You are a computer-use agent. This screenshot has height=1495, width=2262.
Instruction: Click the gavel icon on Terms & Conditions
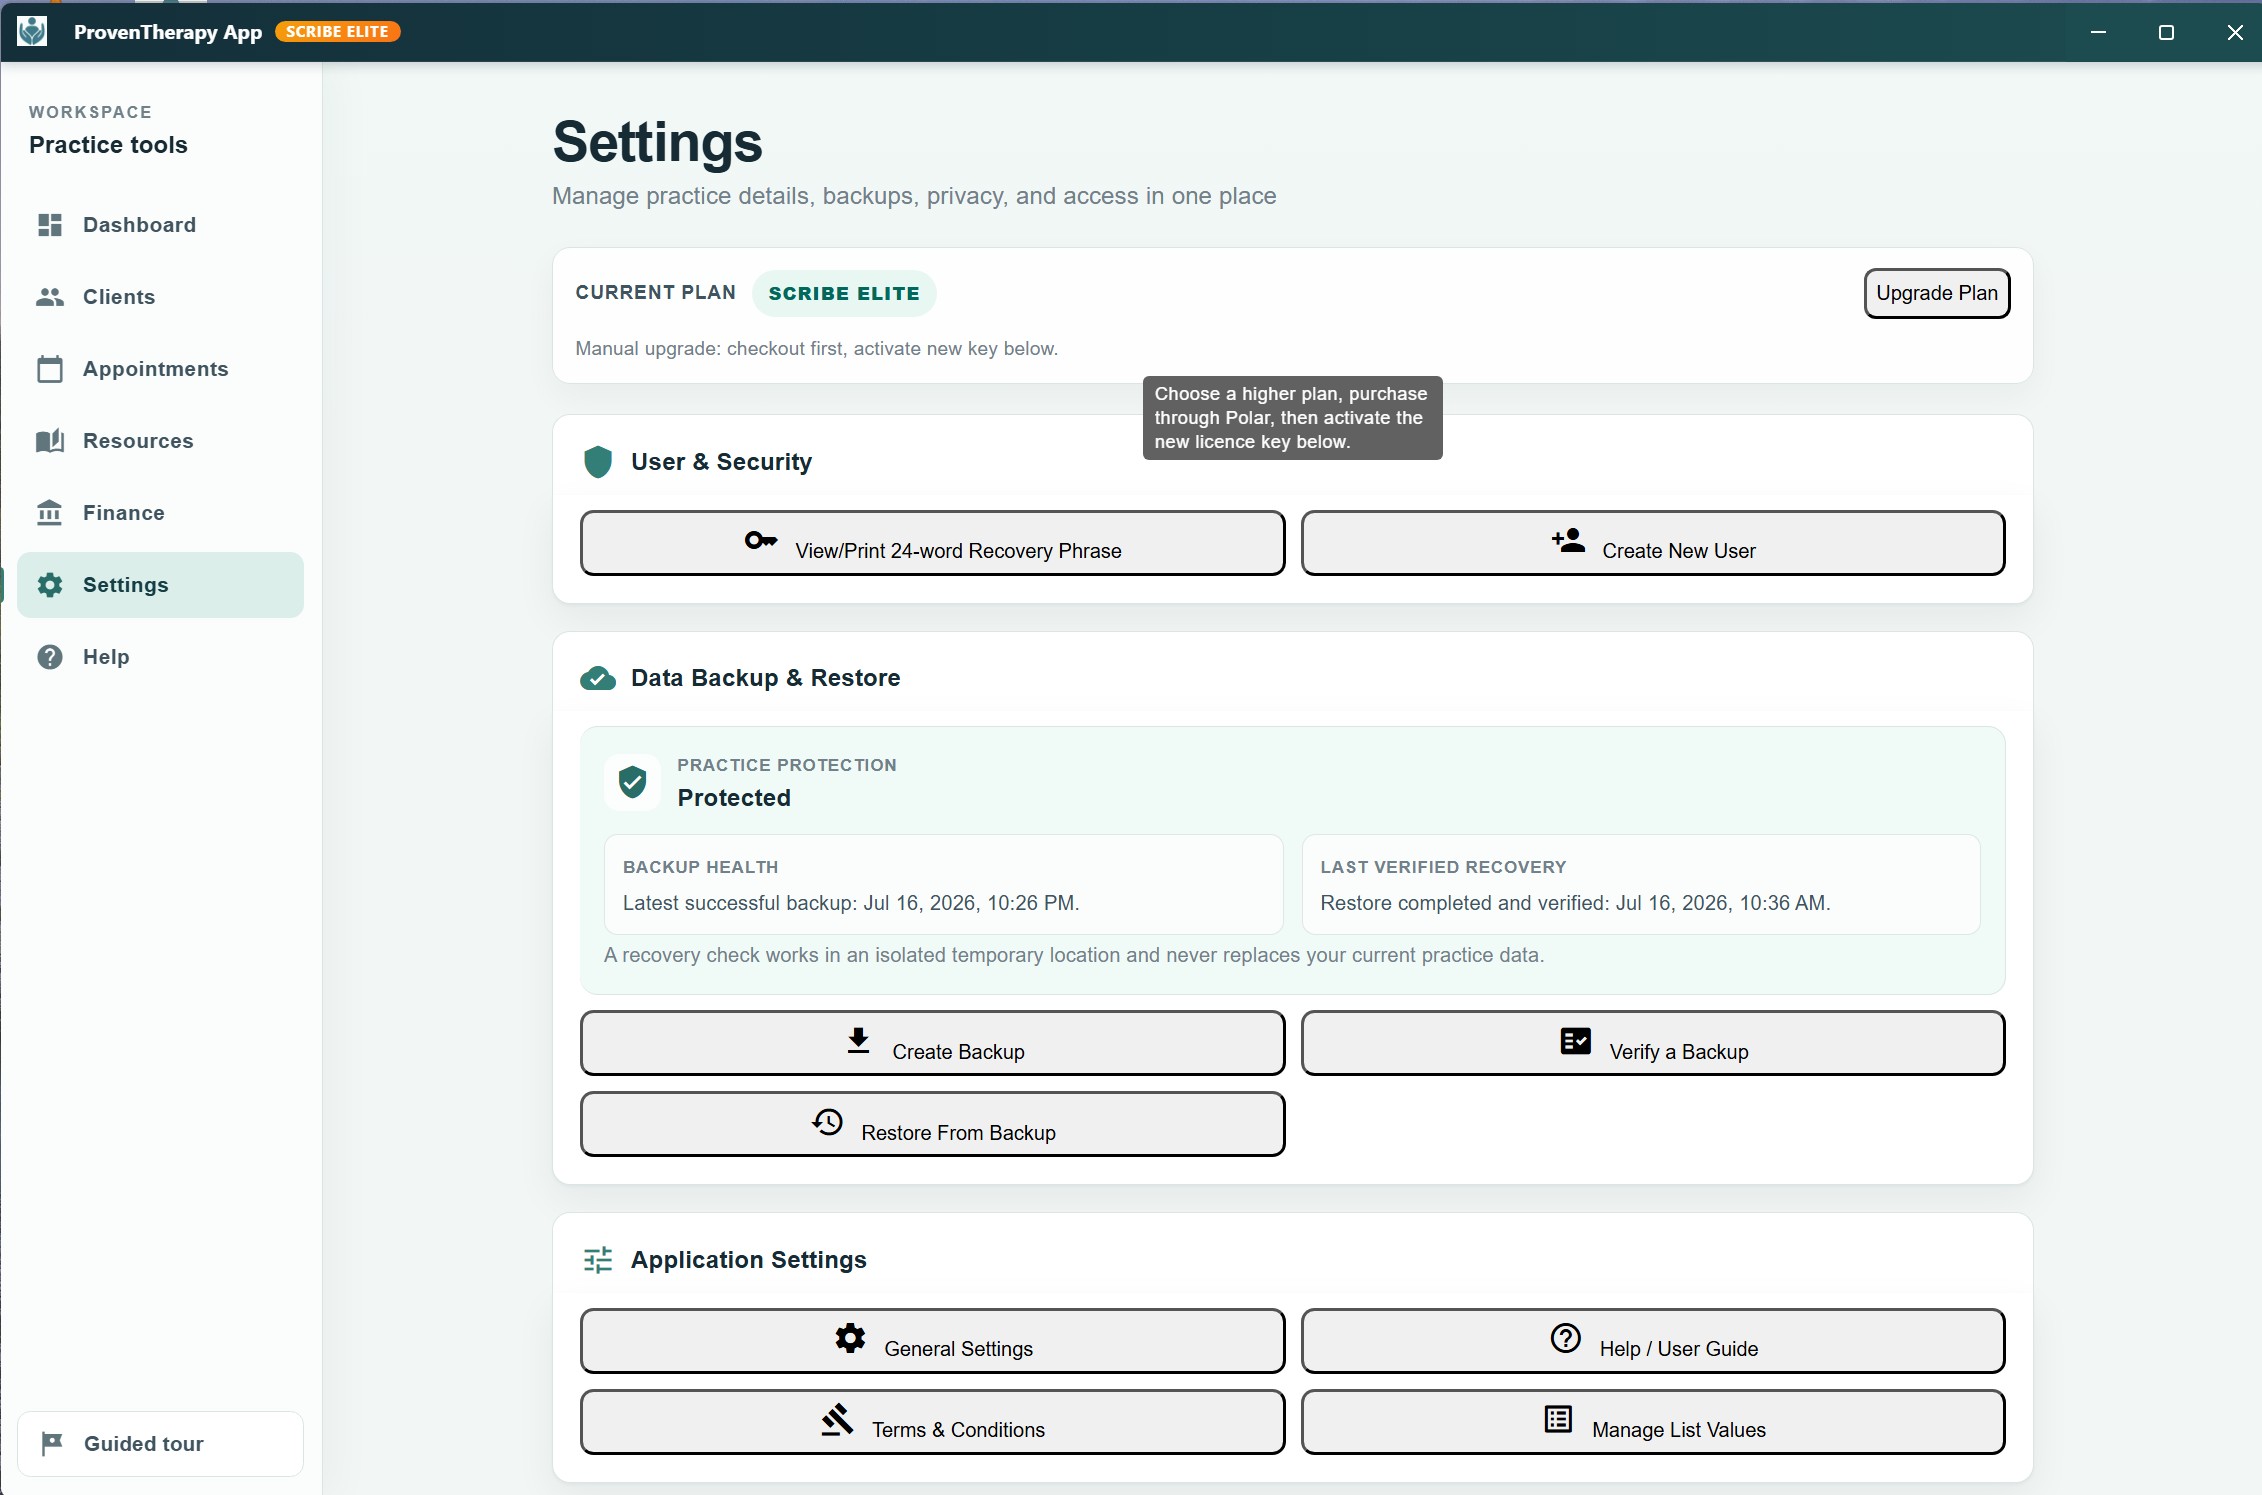[837, 1419]
